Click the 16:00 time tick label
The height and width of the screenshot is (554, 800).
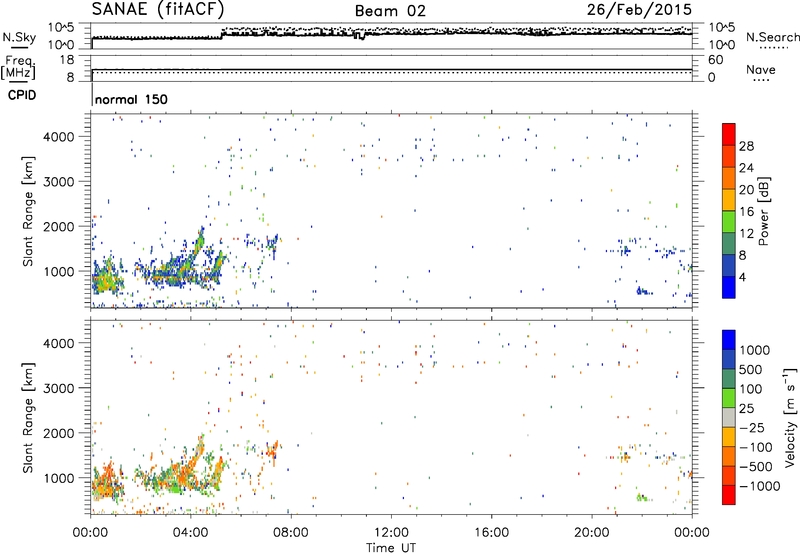pyautogui.click(x=491, y=533)
